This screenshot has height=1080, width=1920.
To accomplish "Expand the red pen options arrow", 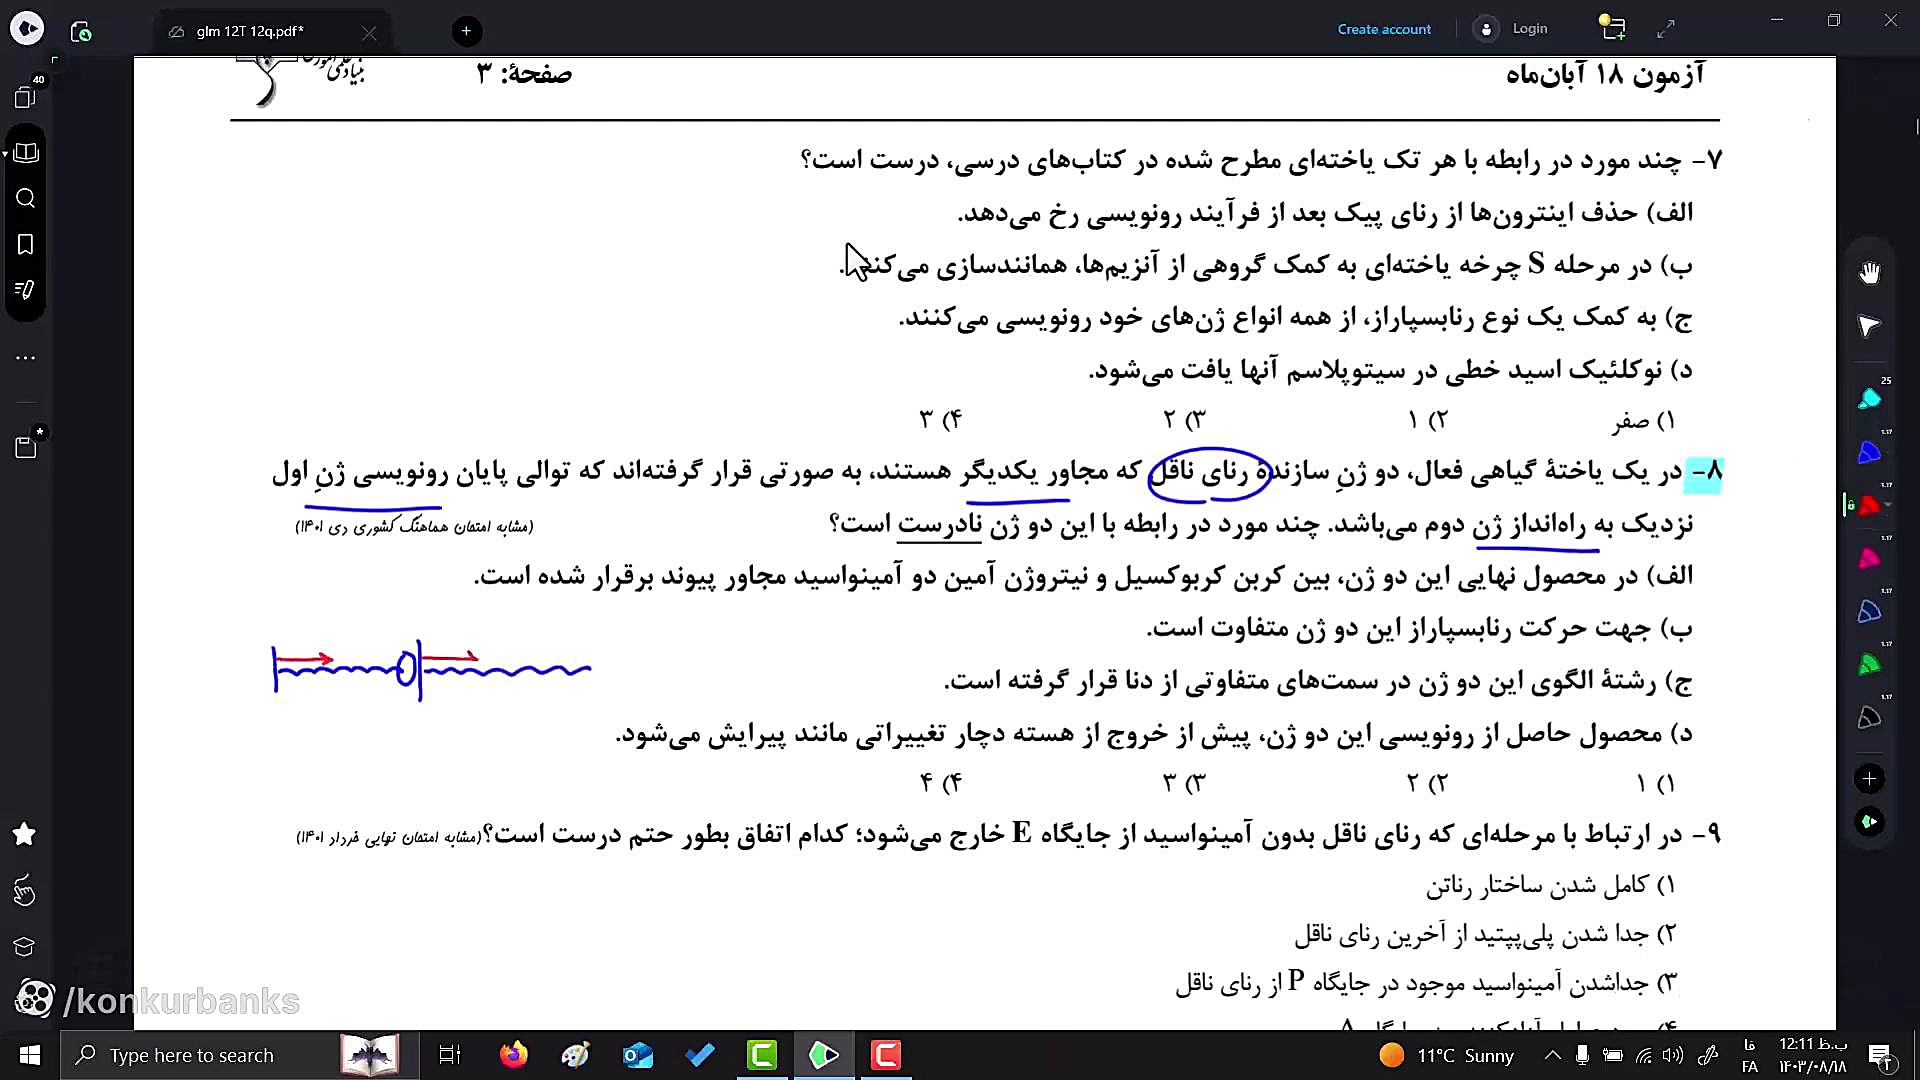I will [x=1888, y=506].
